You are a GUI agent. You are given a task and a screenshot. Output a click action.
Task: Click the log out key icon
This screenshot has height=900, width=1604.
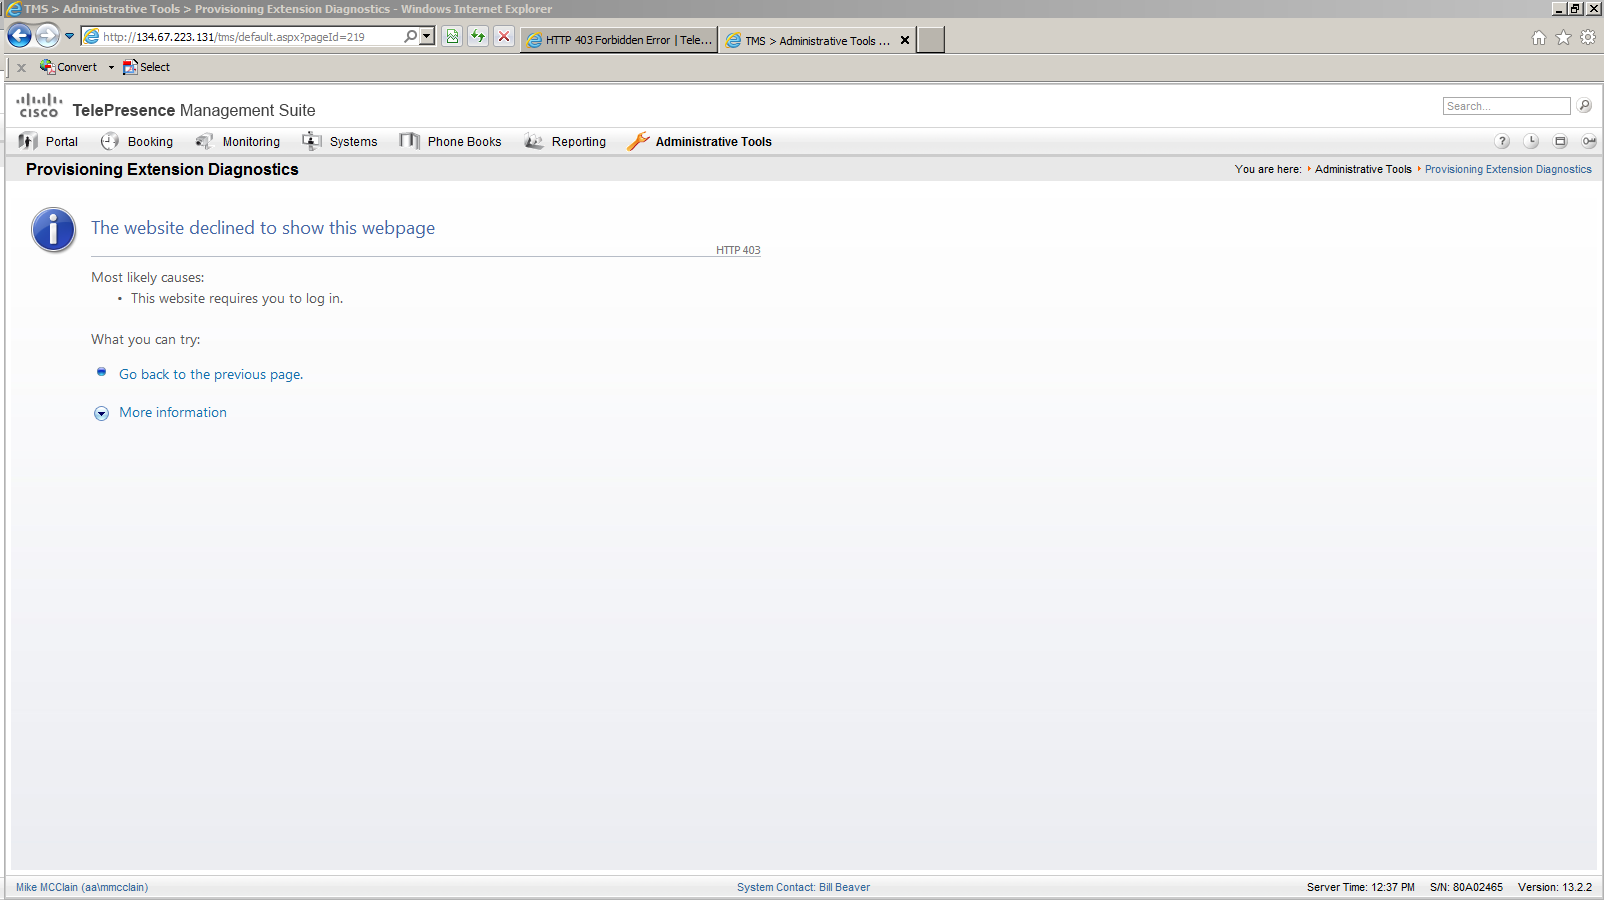pyautogui.click(x=1588, y=141)
